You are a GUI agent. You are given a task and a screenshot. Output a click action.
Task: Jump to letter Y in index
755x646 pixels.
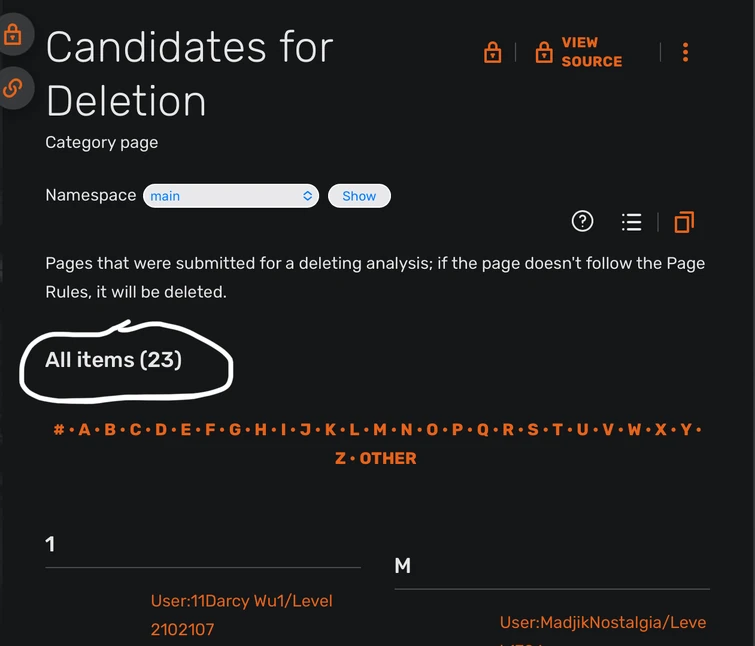[686, 430]
